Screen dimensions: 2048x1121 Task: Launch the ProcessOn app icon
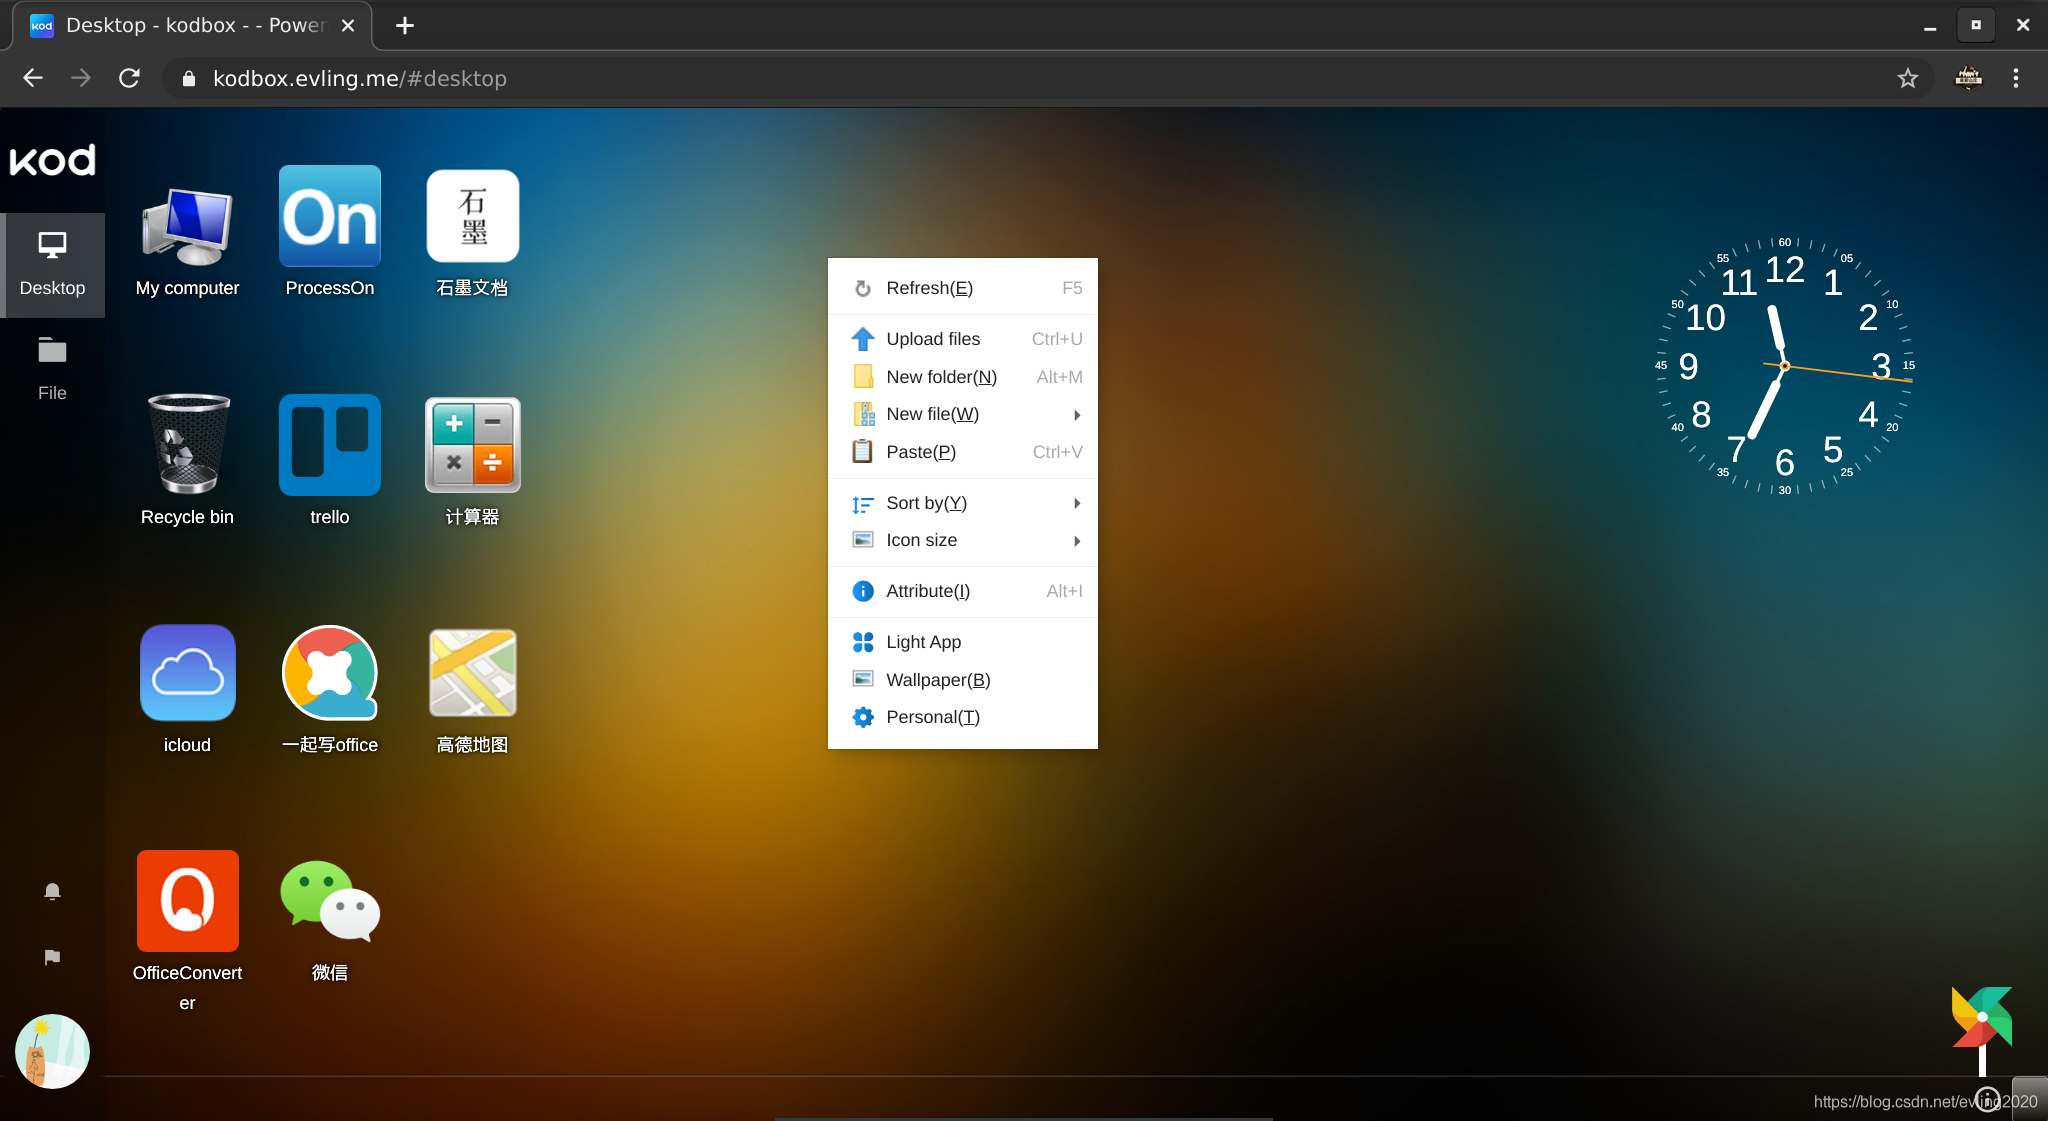coord(329,217)
